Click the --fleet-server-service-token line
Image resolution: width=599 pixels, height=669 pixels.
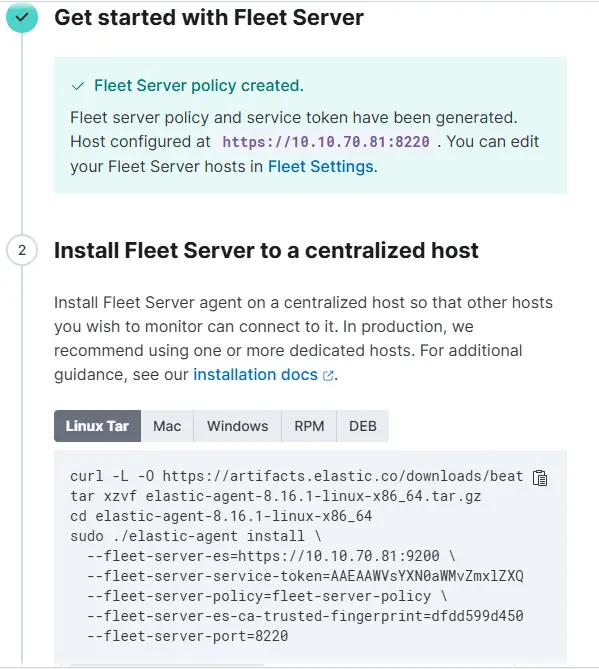[x=305, y=576]
